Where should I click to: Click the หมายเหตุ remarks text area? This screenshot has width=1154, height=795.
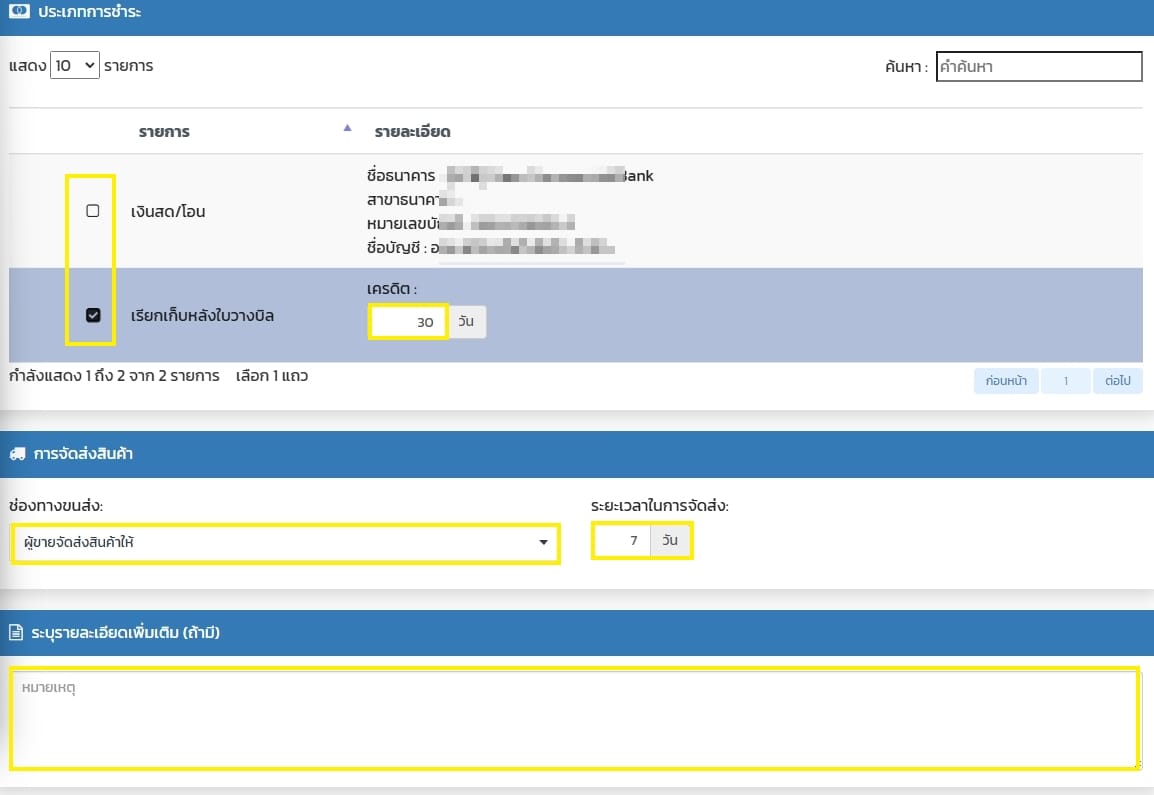(575, 720)
